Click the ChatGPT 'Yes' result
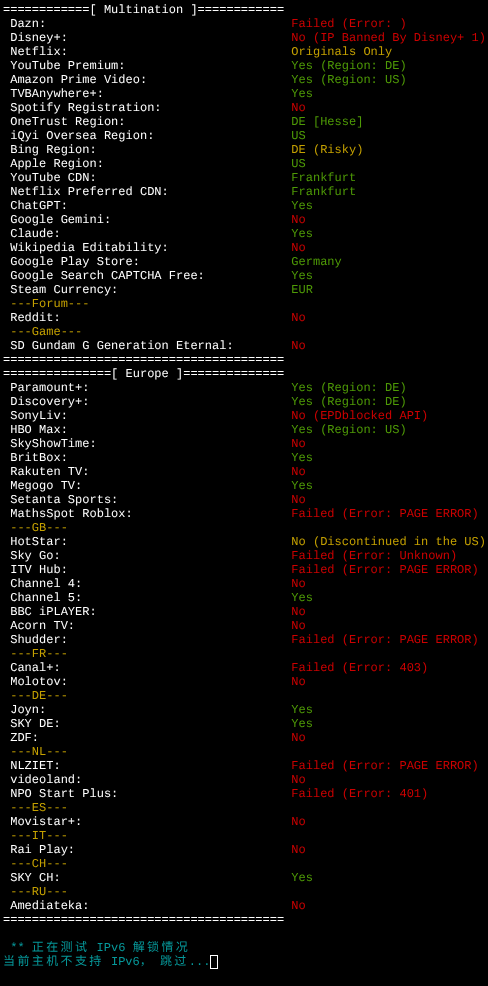The width and height of the screenshot is (488, 986). pyautogui.click(x=302, y=206)
